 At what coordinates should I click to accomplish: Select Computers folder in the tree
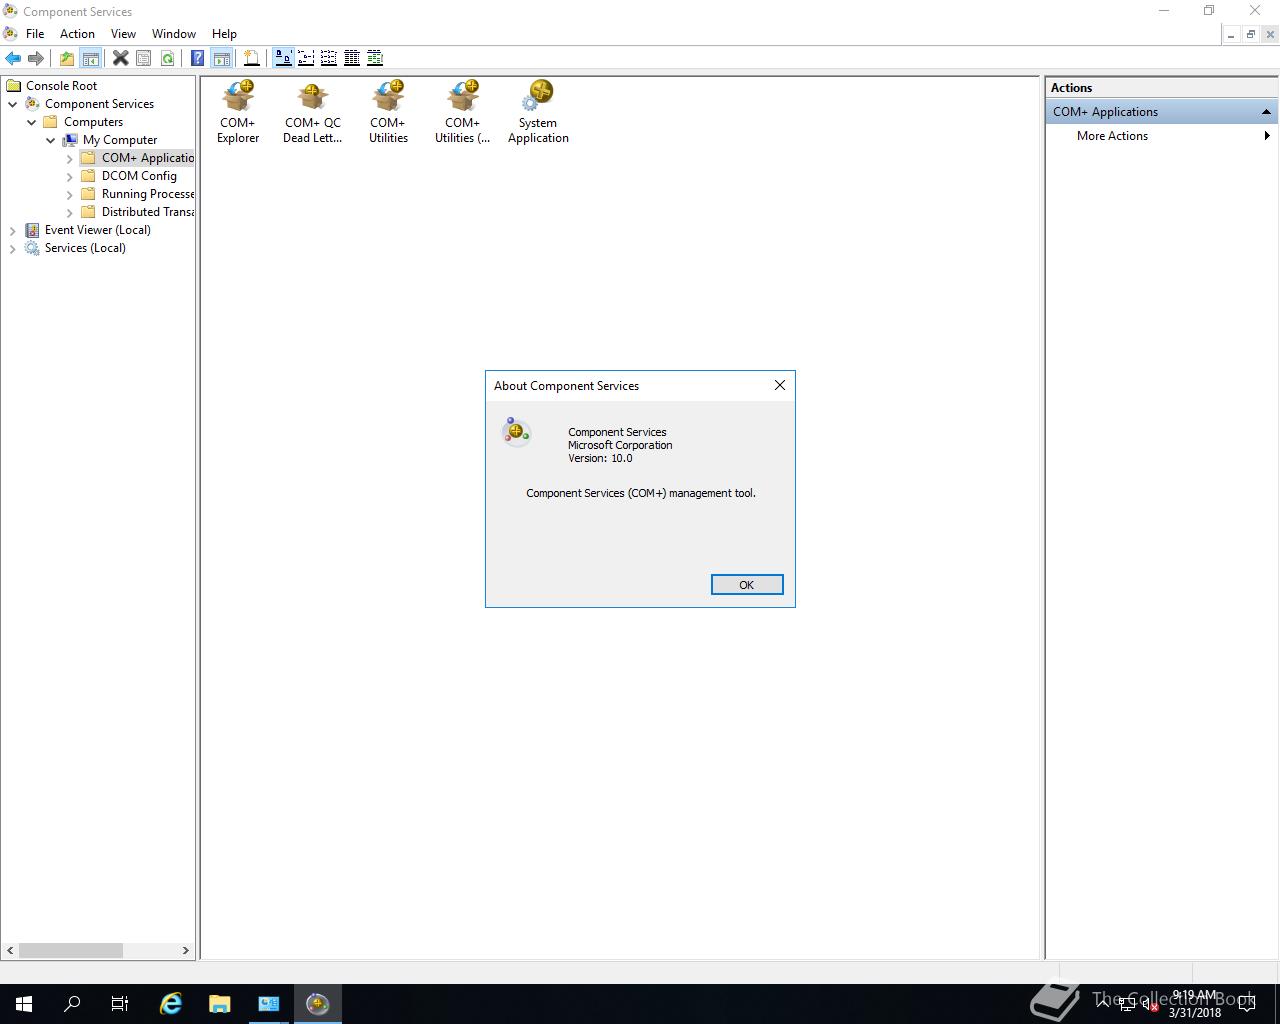click(x=94, y=122)
